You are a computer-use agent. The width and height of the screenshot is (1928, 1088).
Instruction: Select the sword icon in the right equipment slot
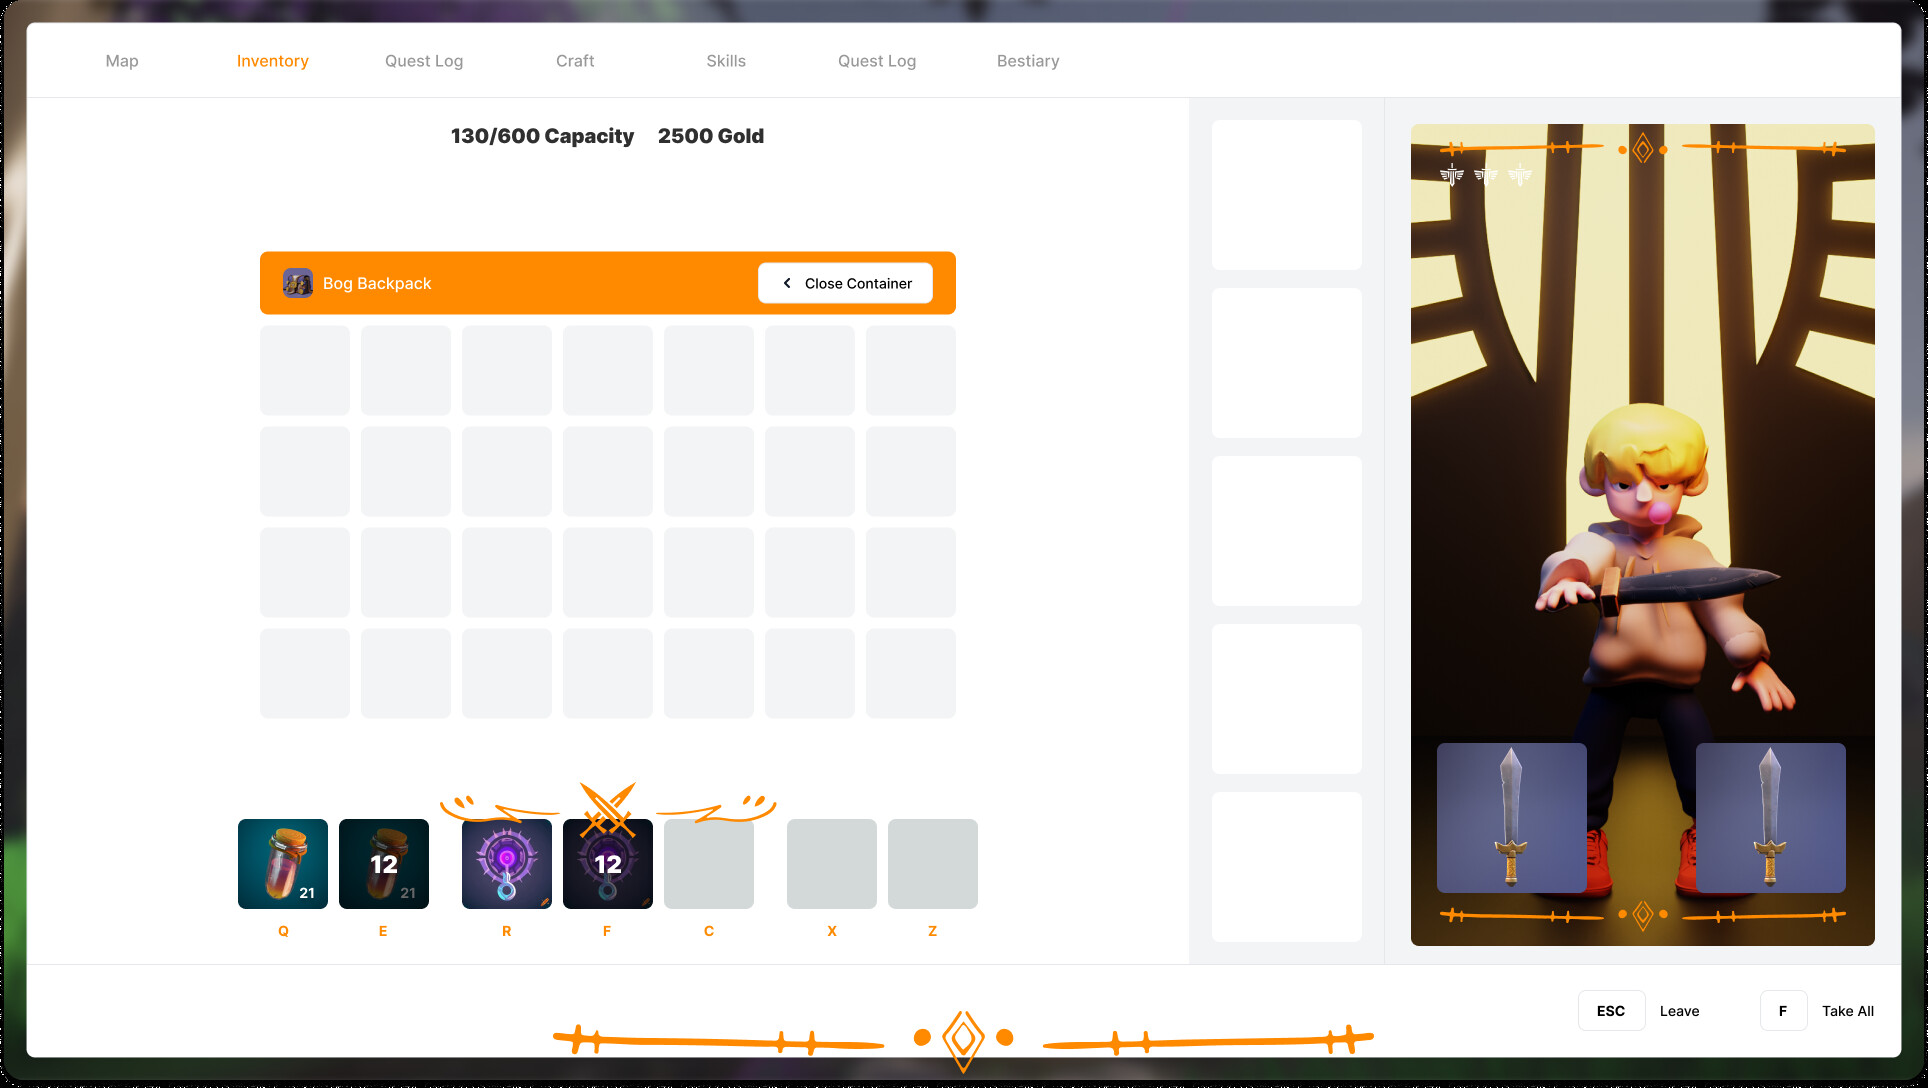pyautogui.click(x=1770, y=818)
